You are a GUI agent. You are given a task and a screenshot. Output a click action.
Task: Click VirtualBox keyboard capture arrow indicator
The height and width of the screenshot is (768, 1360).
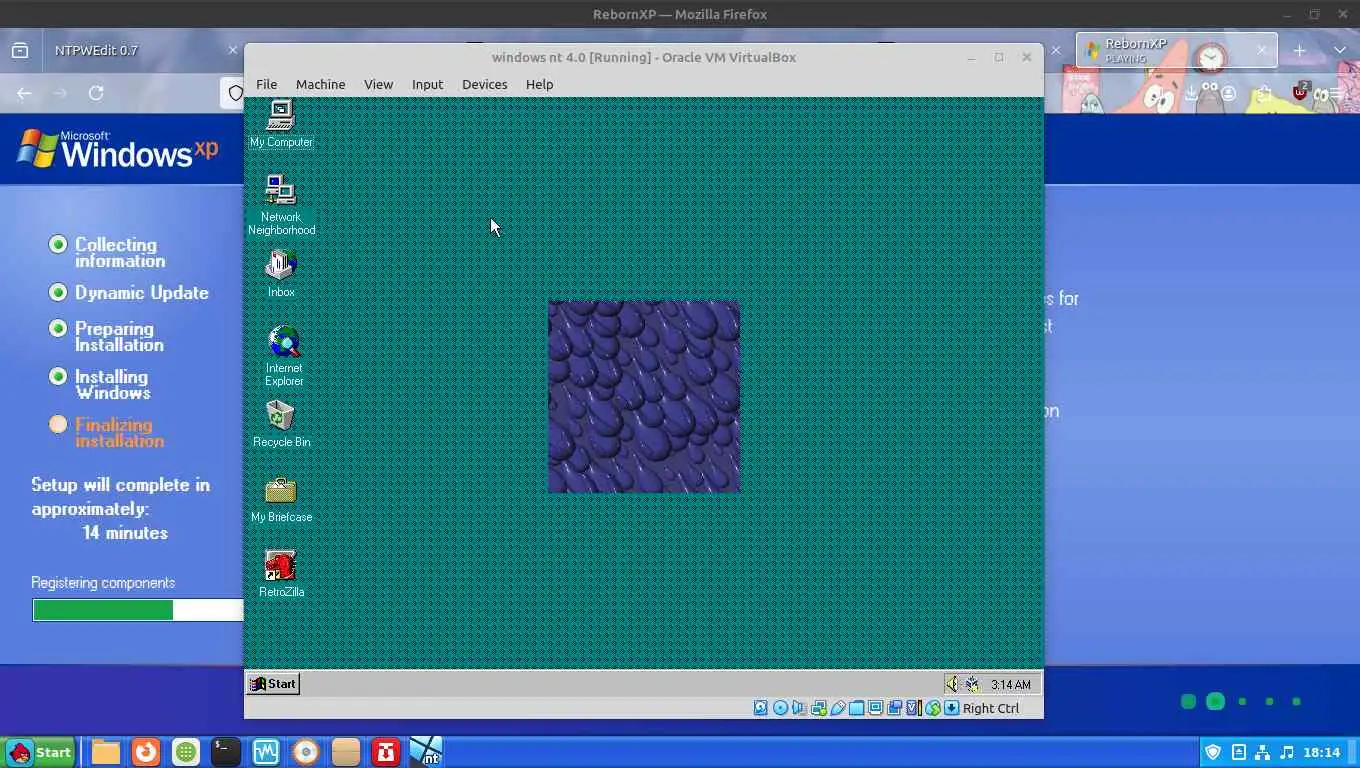[x=951, y=708]
